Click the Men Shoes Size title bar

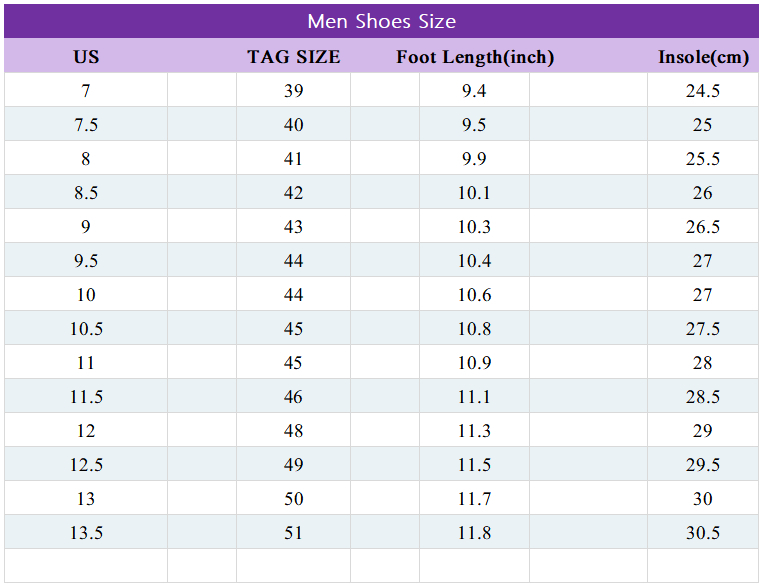tap(381, 21)
